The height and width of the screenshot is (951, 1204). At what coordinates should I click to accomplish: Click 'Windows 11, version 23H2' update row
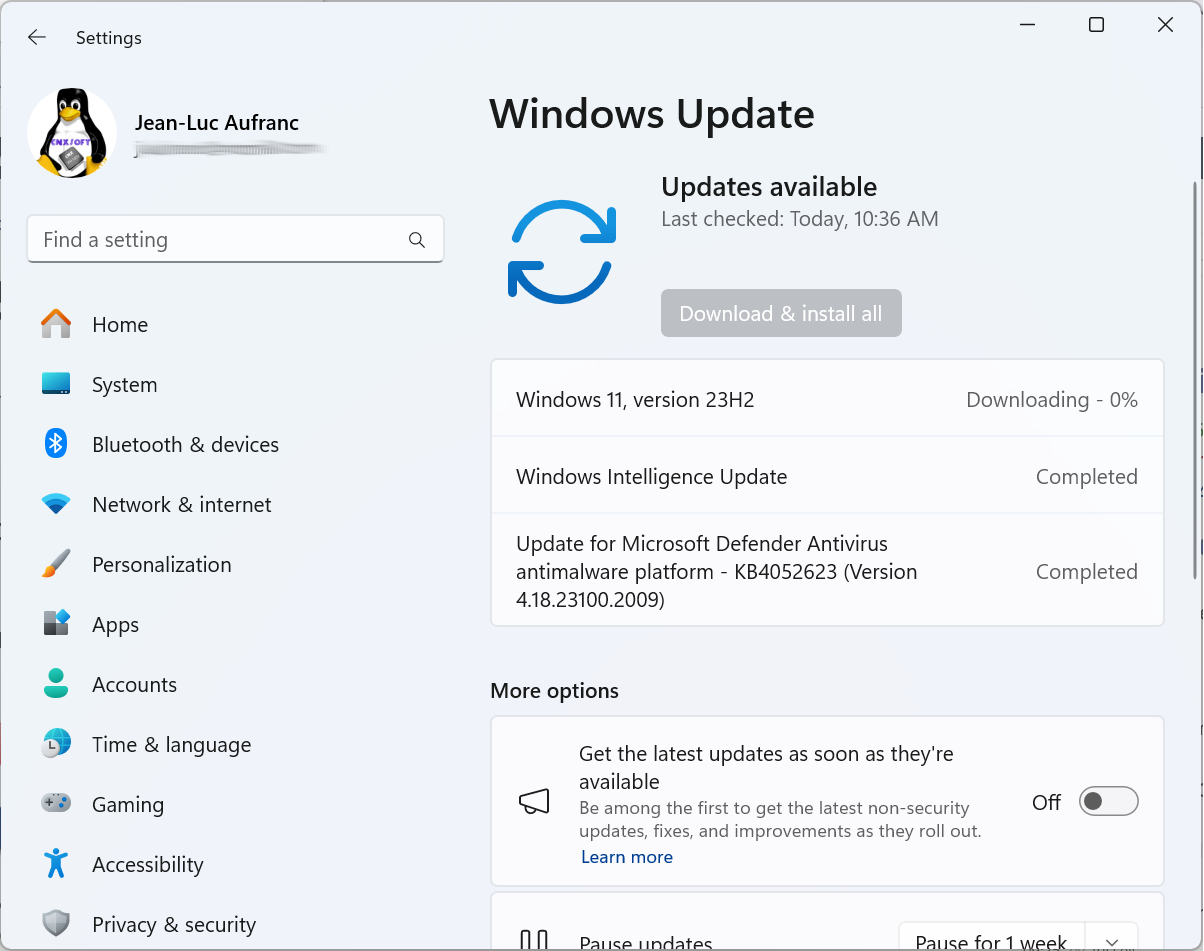click(827, 400)
